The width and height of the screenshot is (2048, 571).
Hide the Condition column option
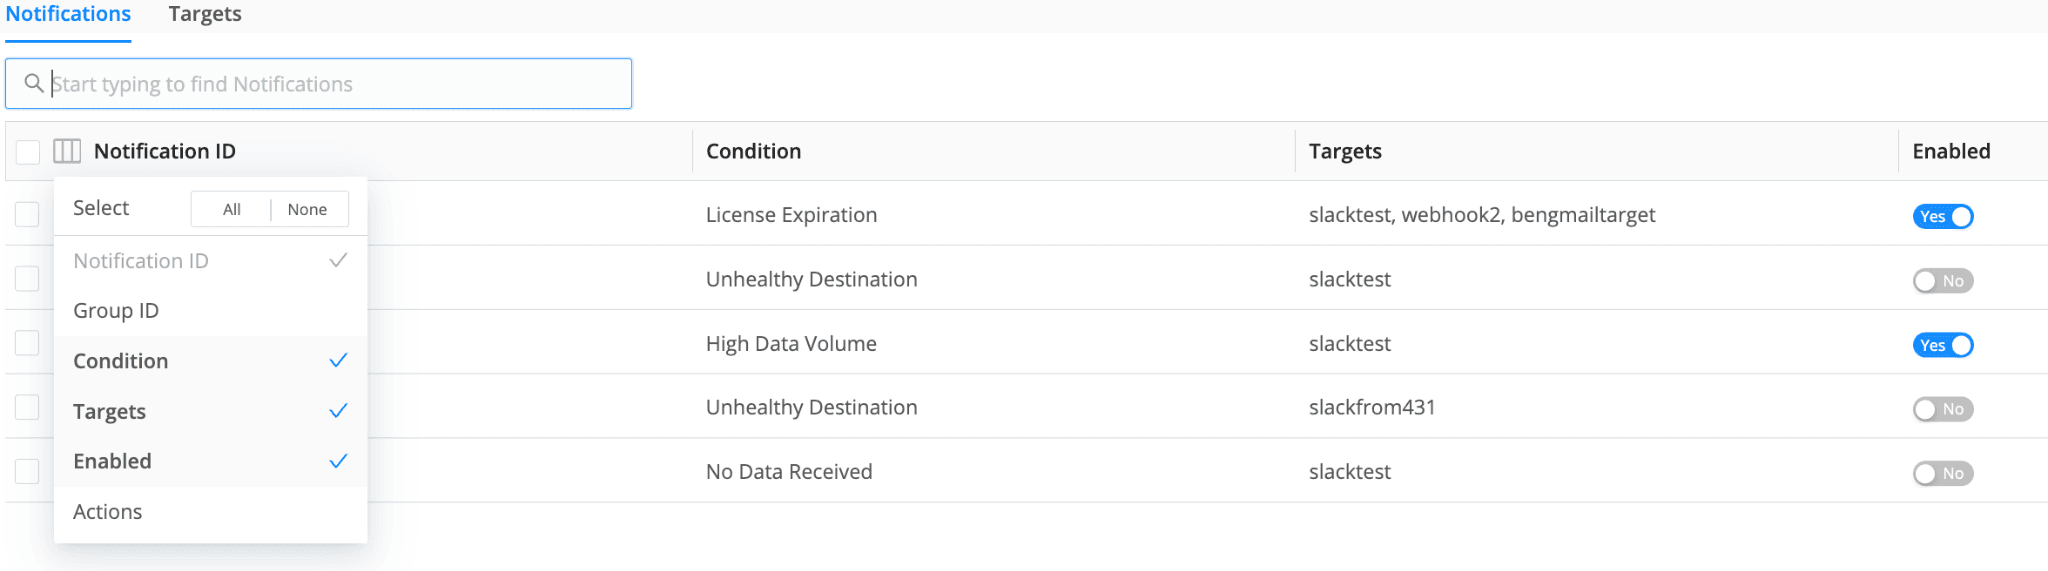pyautogui.click(x=121, y=361)
